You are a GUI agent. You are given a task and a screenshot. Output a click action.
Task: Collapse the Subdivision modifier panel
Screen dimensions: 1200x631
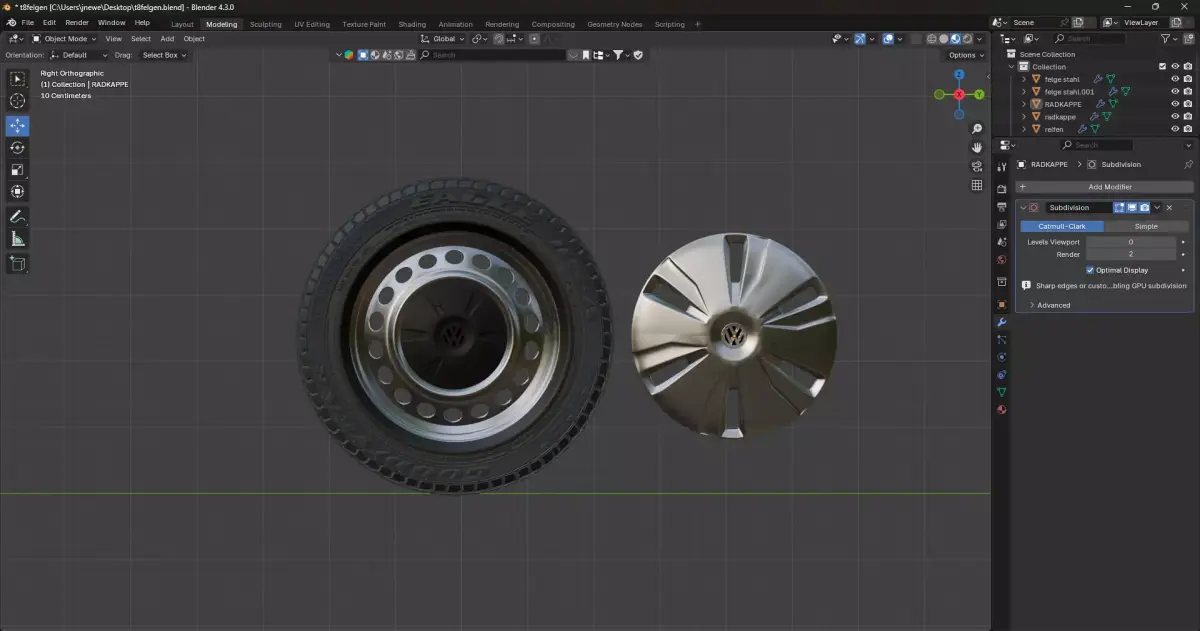[1023, 207]
